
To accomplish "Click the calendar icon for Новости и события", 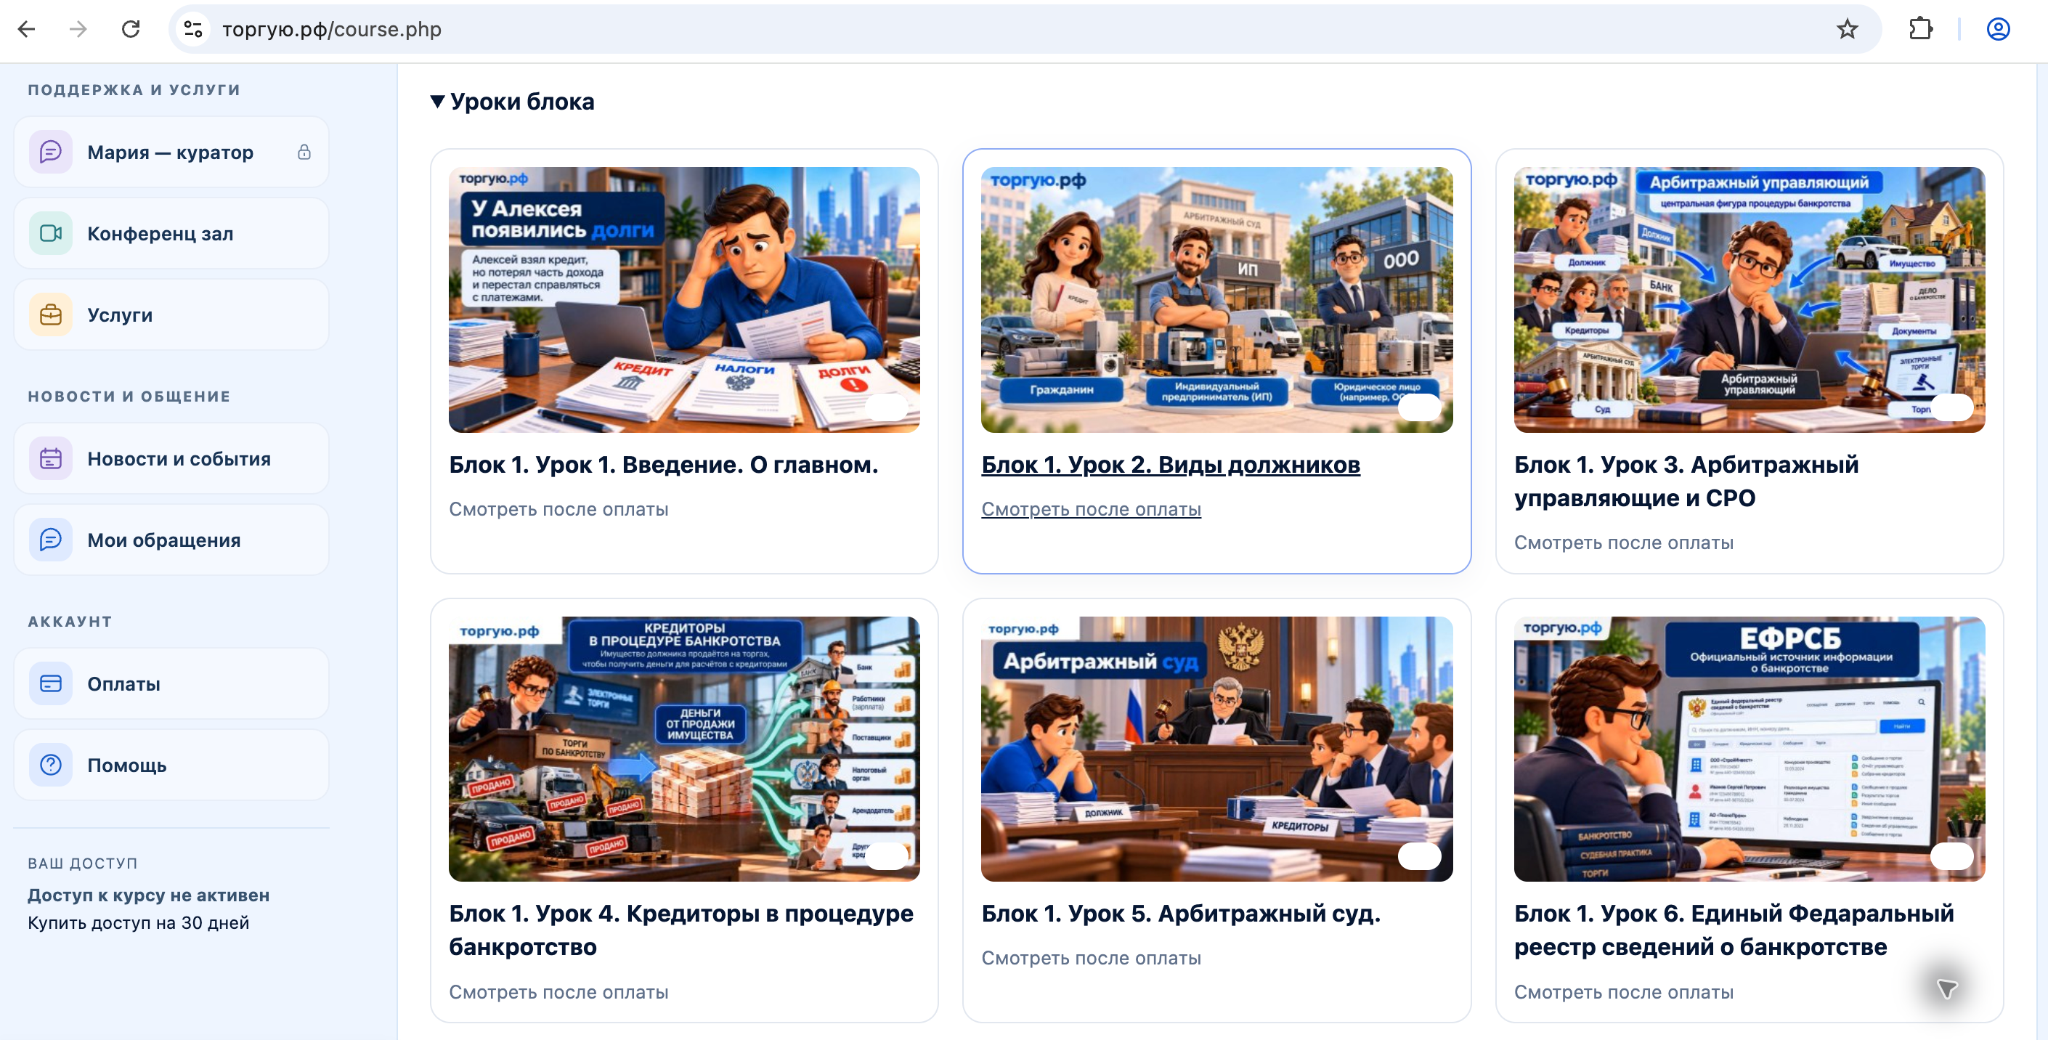I will coord(51,459).
